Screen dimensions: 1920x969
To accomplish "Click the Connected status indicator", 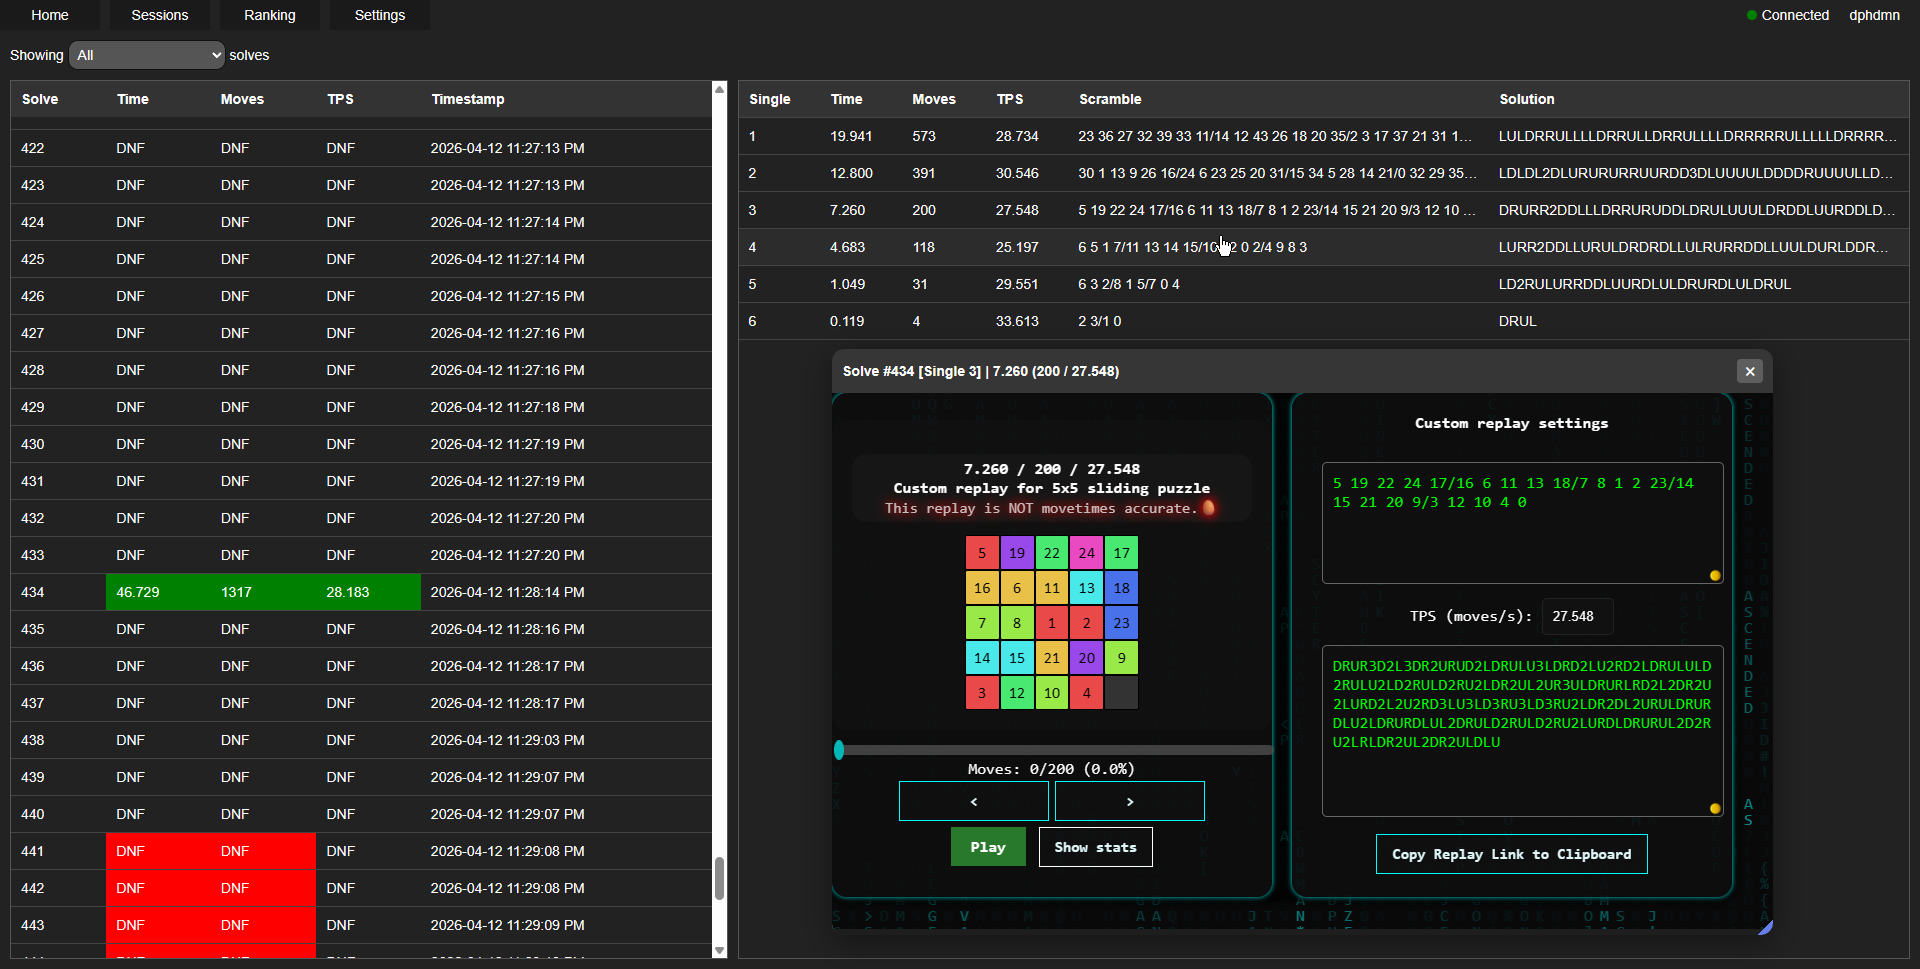I will tap(1787, 15).
